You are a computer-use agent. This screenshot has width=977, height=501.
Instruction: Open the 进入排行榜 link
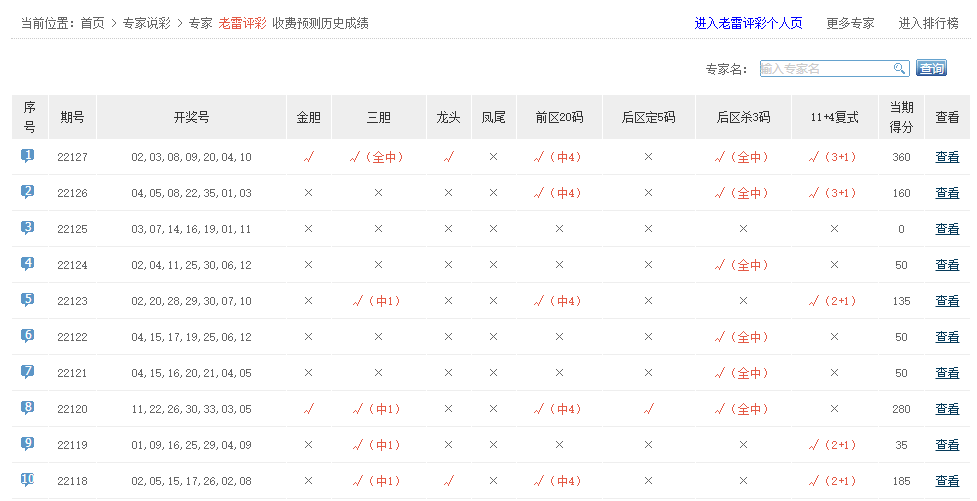928,23
